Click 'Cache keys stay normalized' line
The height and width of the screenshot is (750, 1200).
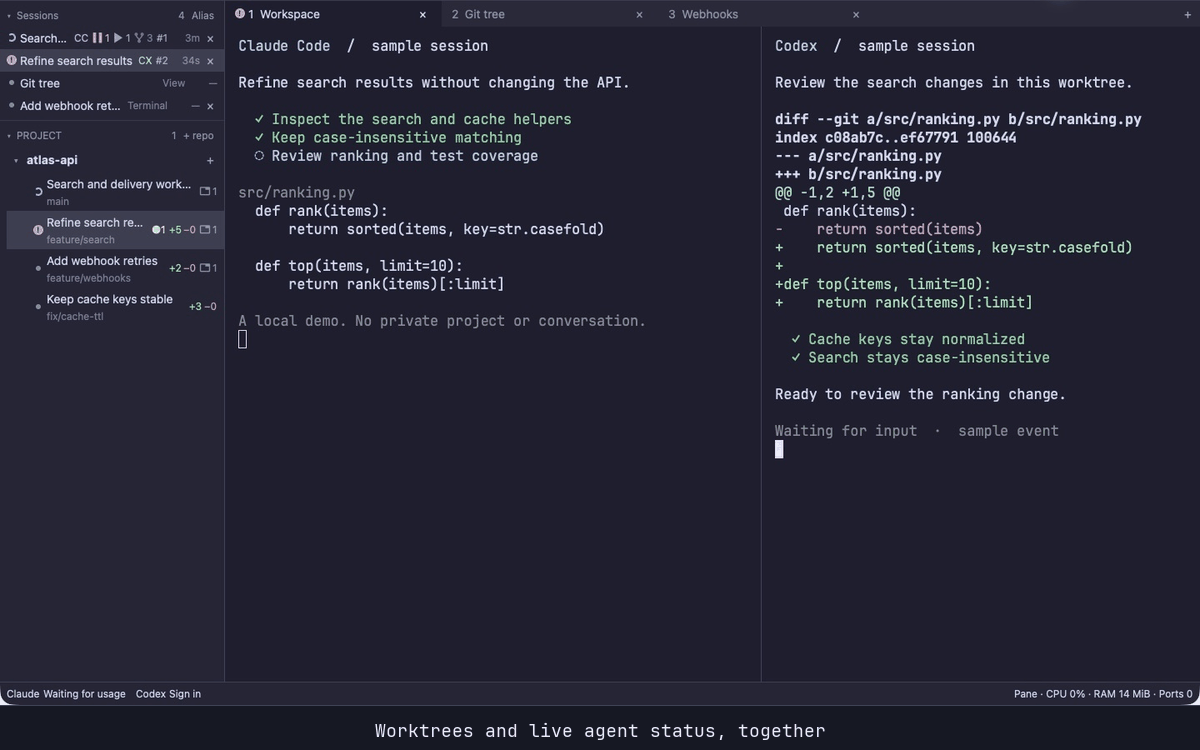(908, 339)
